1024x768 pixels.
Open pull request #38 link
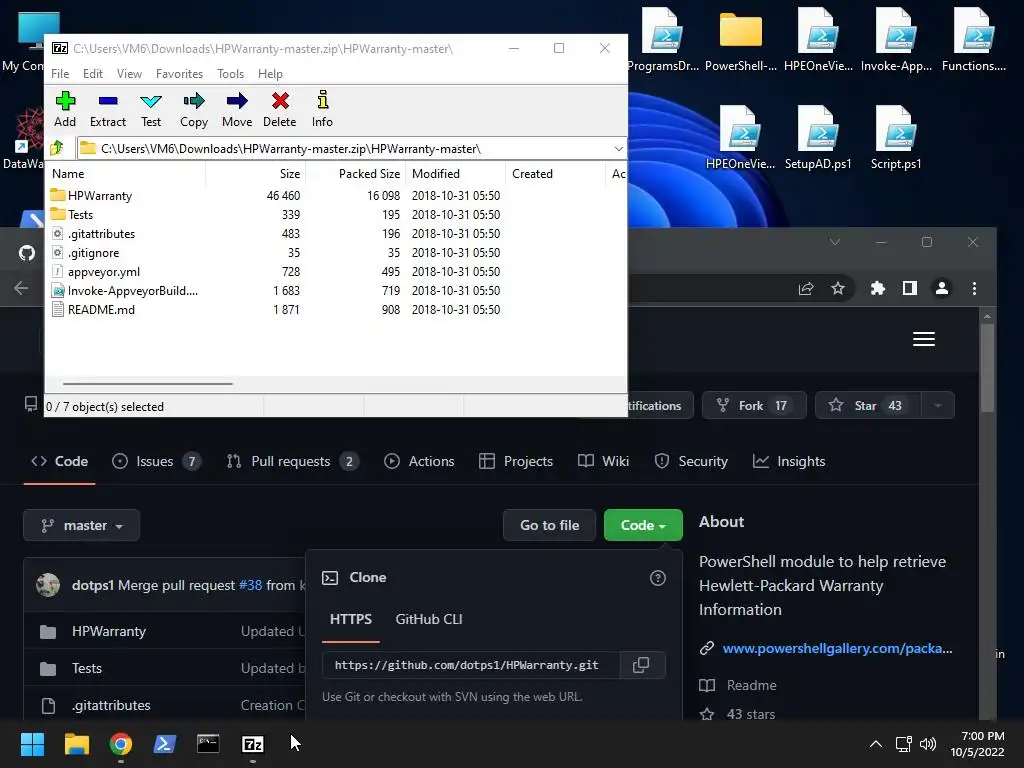(250, 585)
